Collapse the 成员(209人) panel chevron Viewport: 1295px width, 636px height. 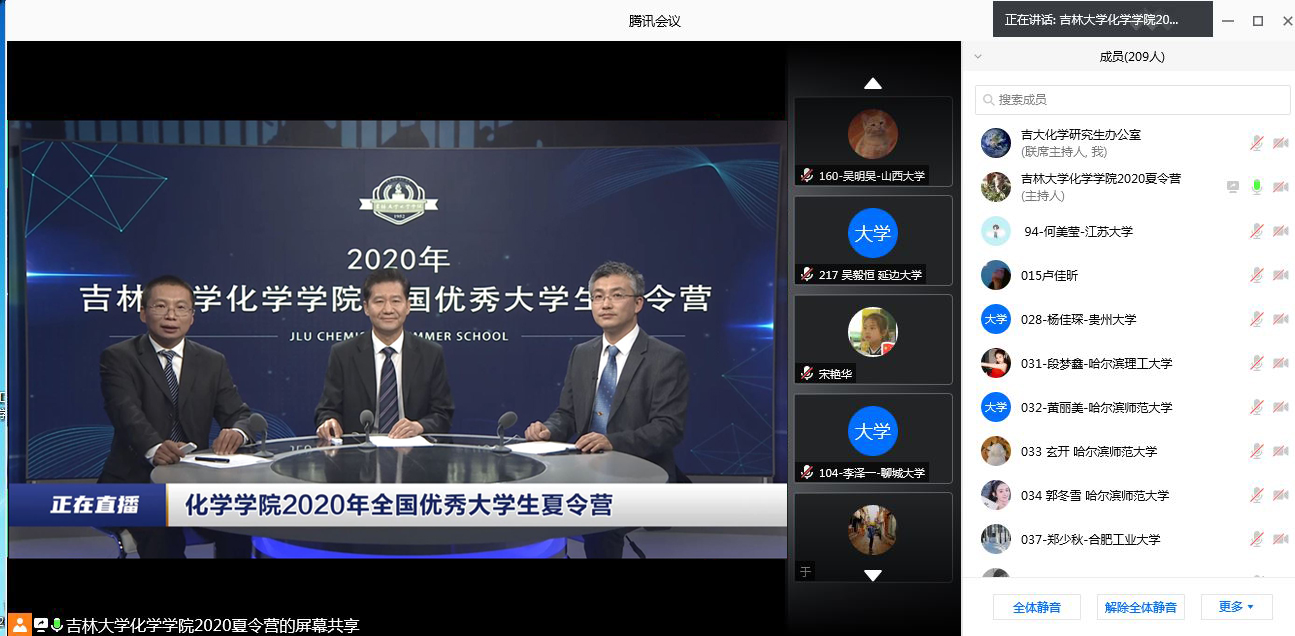point(978,57)
